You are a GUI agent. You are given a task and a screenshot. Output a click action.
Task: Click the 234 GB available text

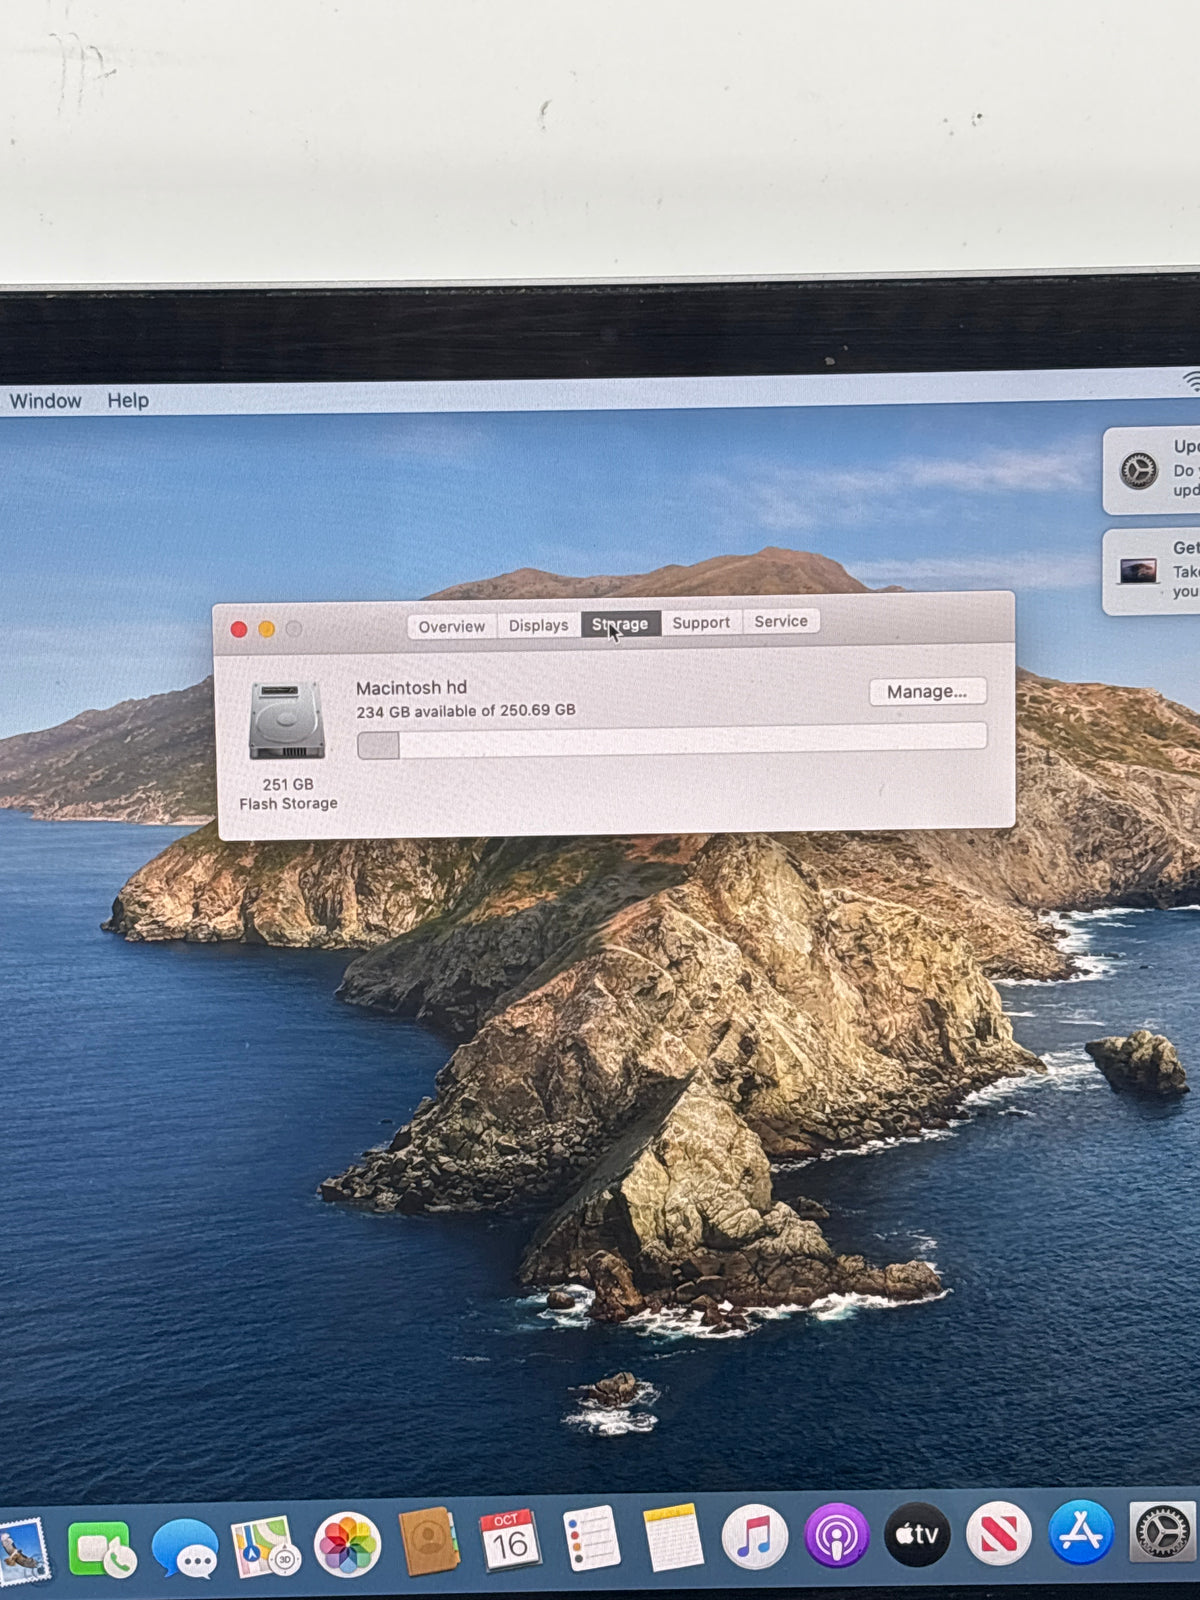point(466,711)
